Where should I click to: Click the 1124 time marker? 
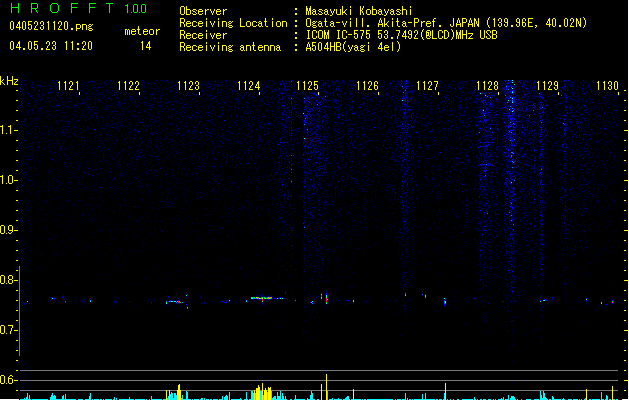pos(248,86)
